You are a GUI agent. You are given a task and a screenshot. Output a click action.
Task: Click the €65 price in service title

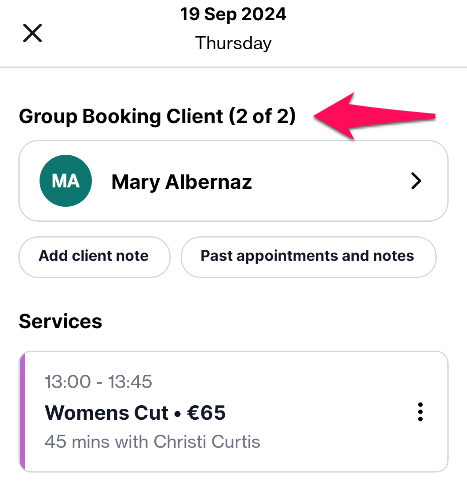[206, 413]
